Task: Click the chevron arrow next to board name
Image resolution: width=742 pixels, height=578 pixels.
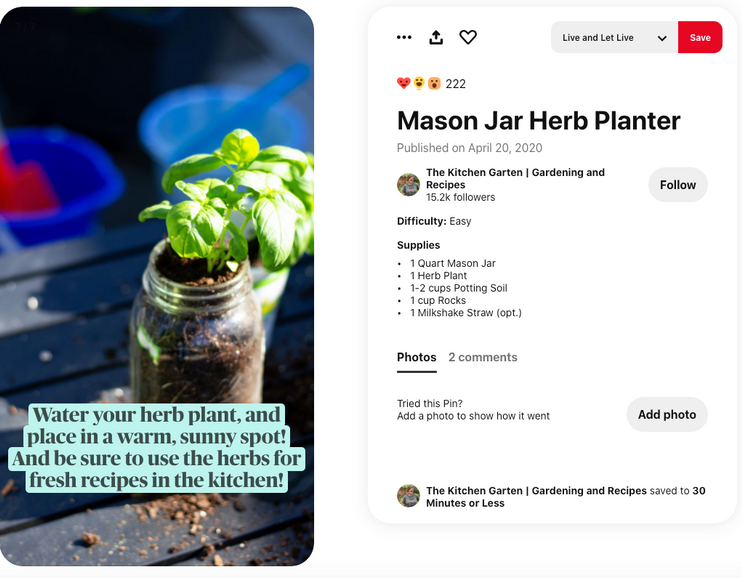Action: tap(662, 38)
